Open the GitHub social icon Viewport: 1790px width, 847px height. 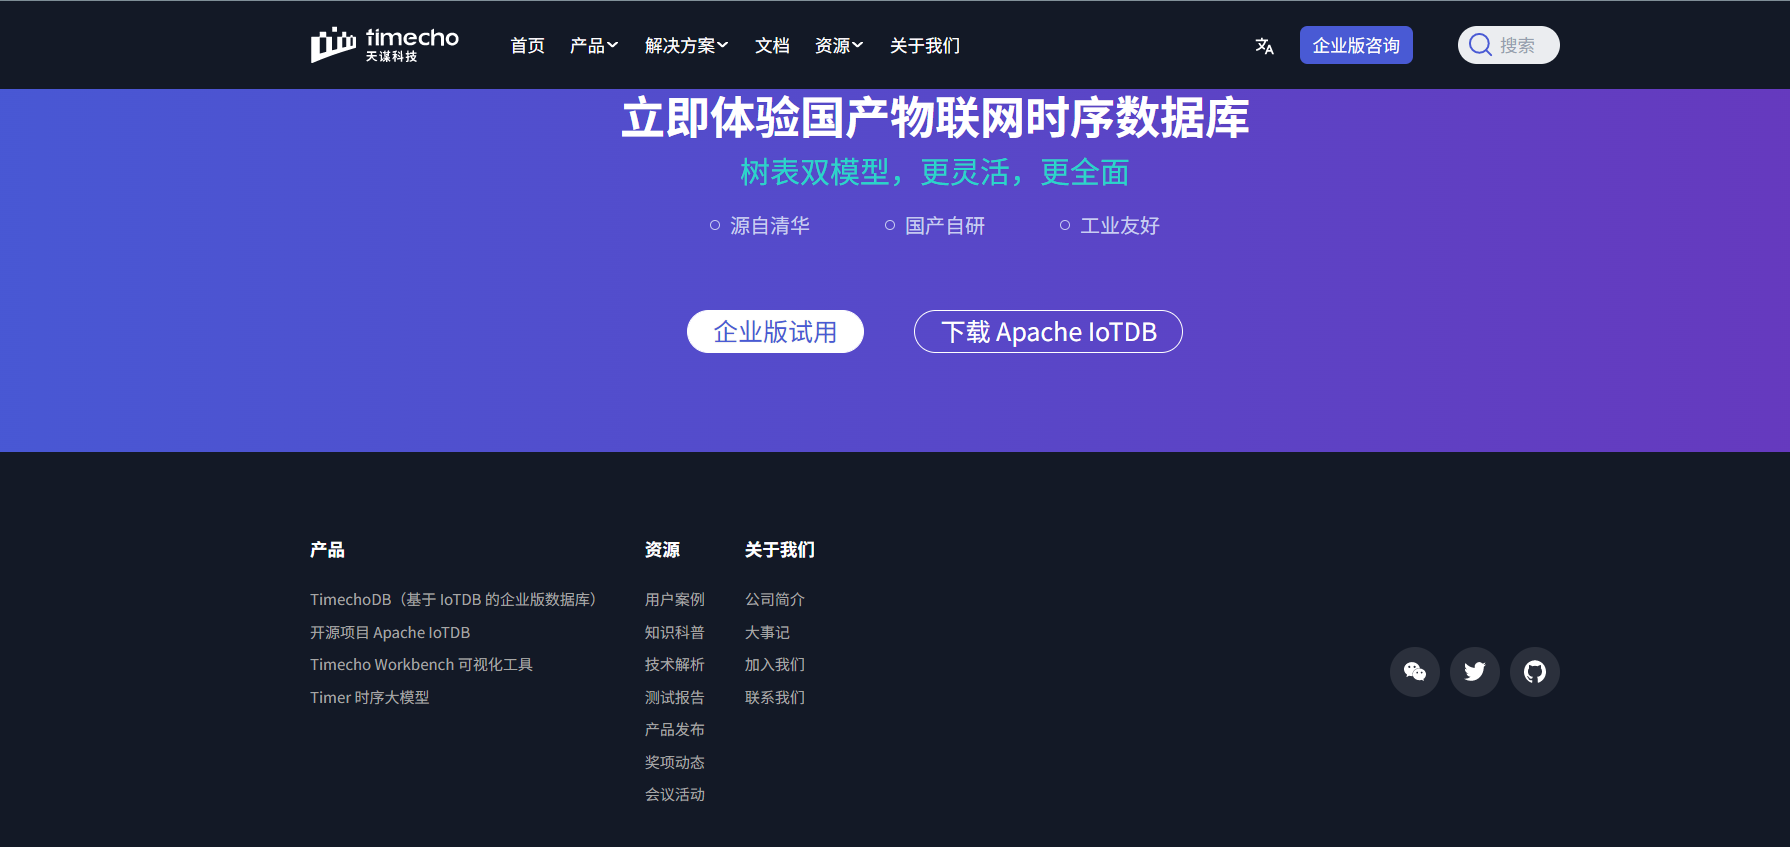(x=1535, y=672)
